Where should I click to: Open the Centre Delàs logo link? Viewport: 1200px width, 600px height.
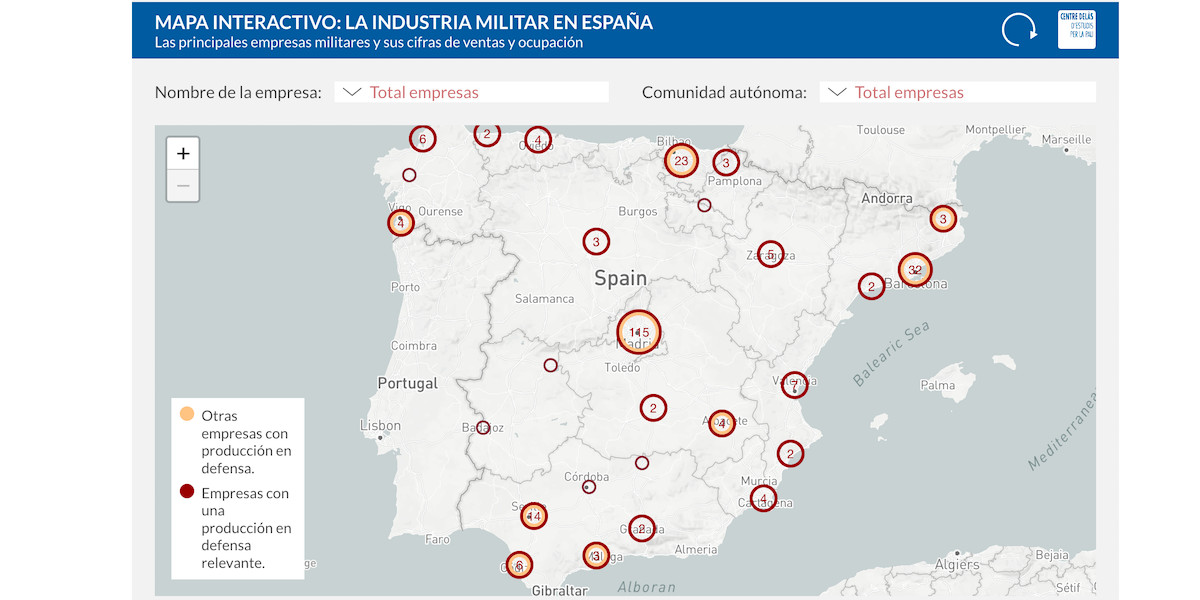point(1077,29)
